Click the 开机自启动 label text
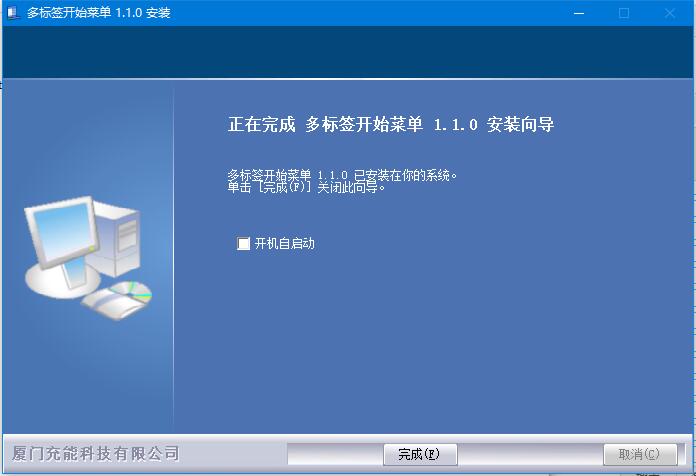This screenshot has width=696, height=476. 285,243
